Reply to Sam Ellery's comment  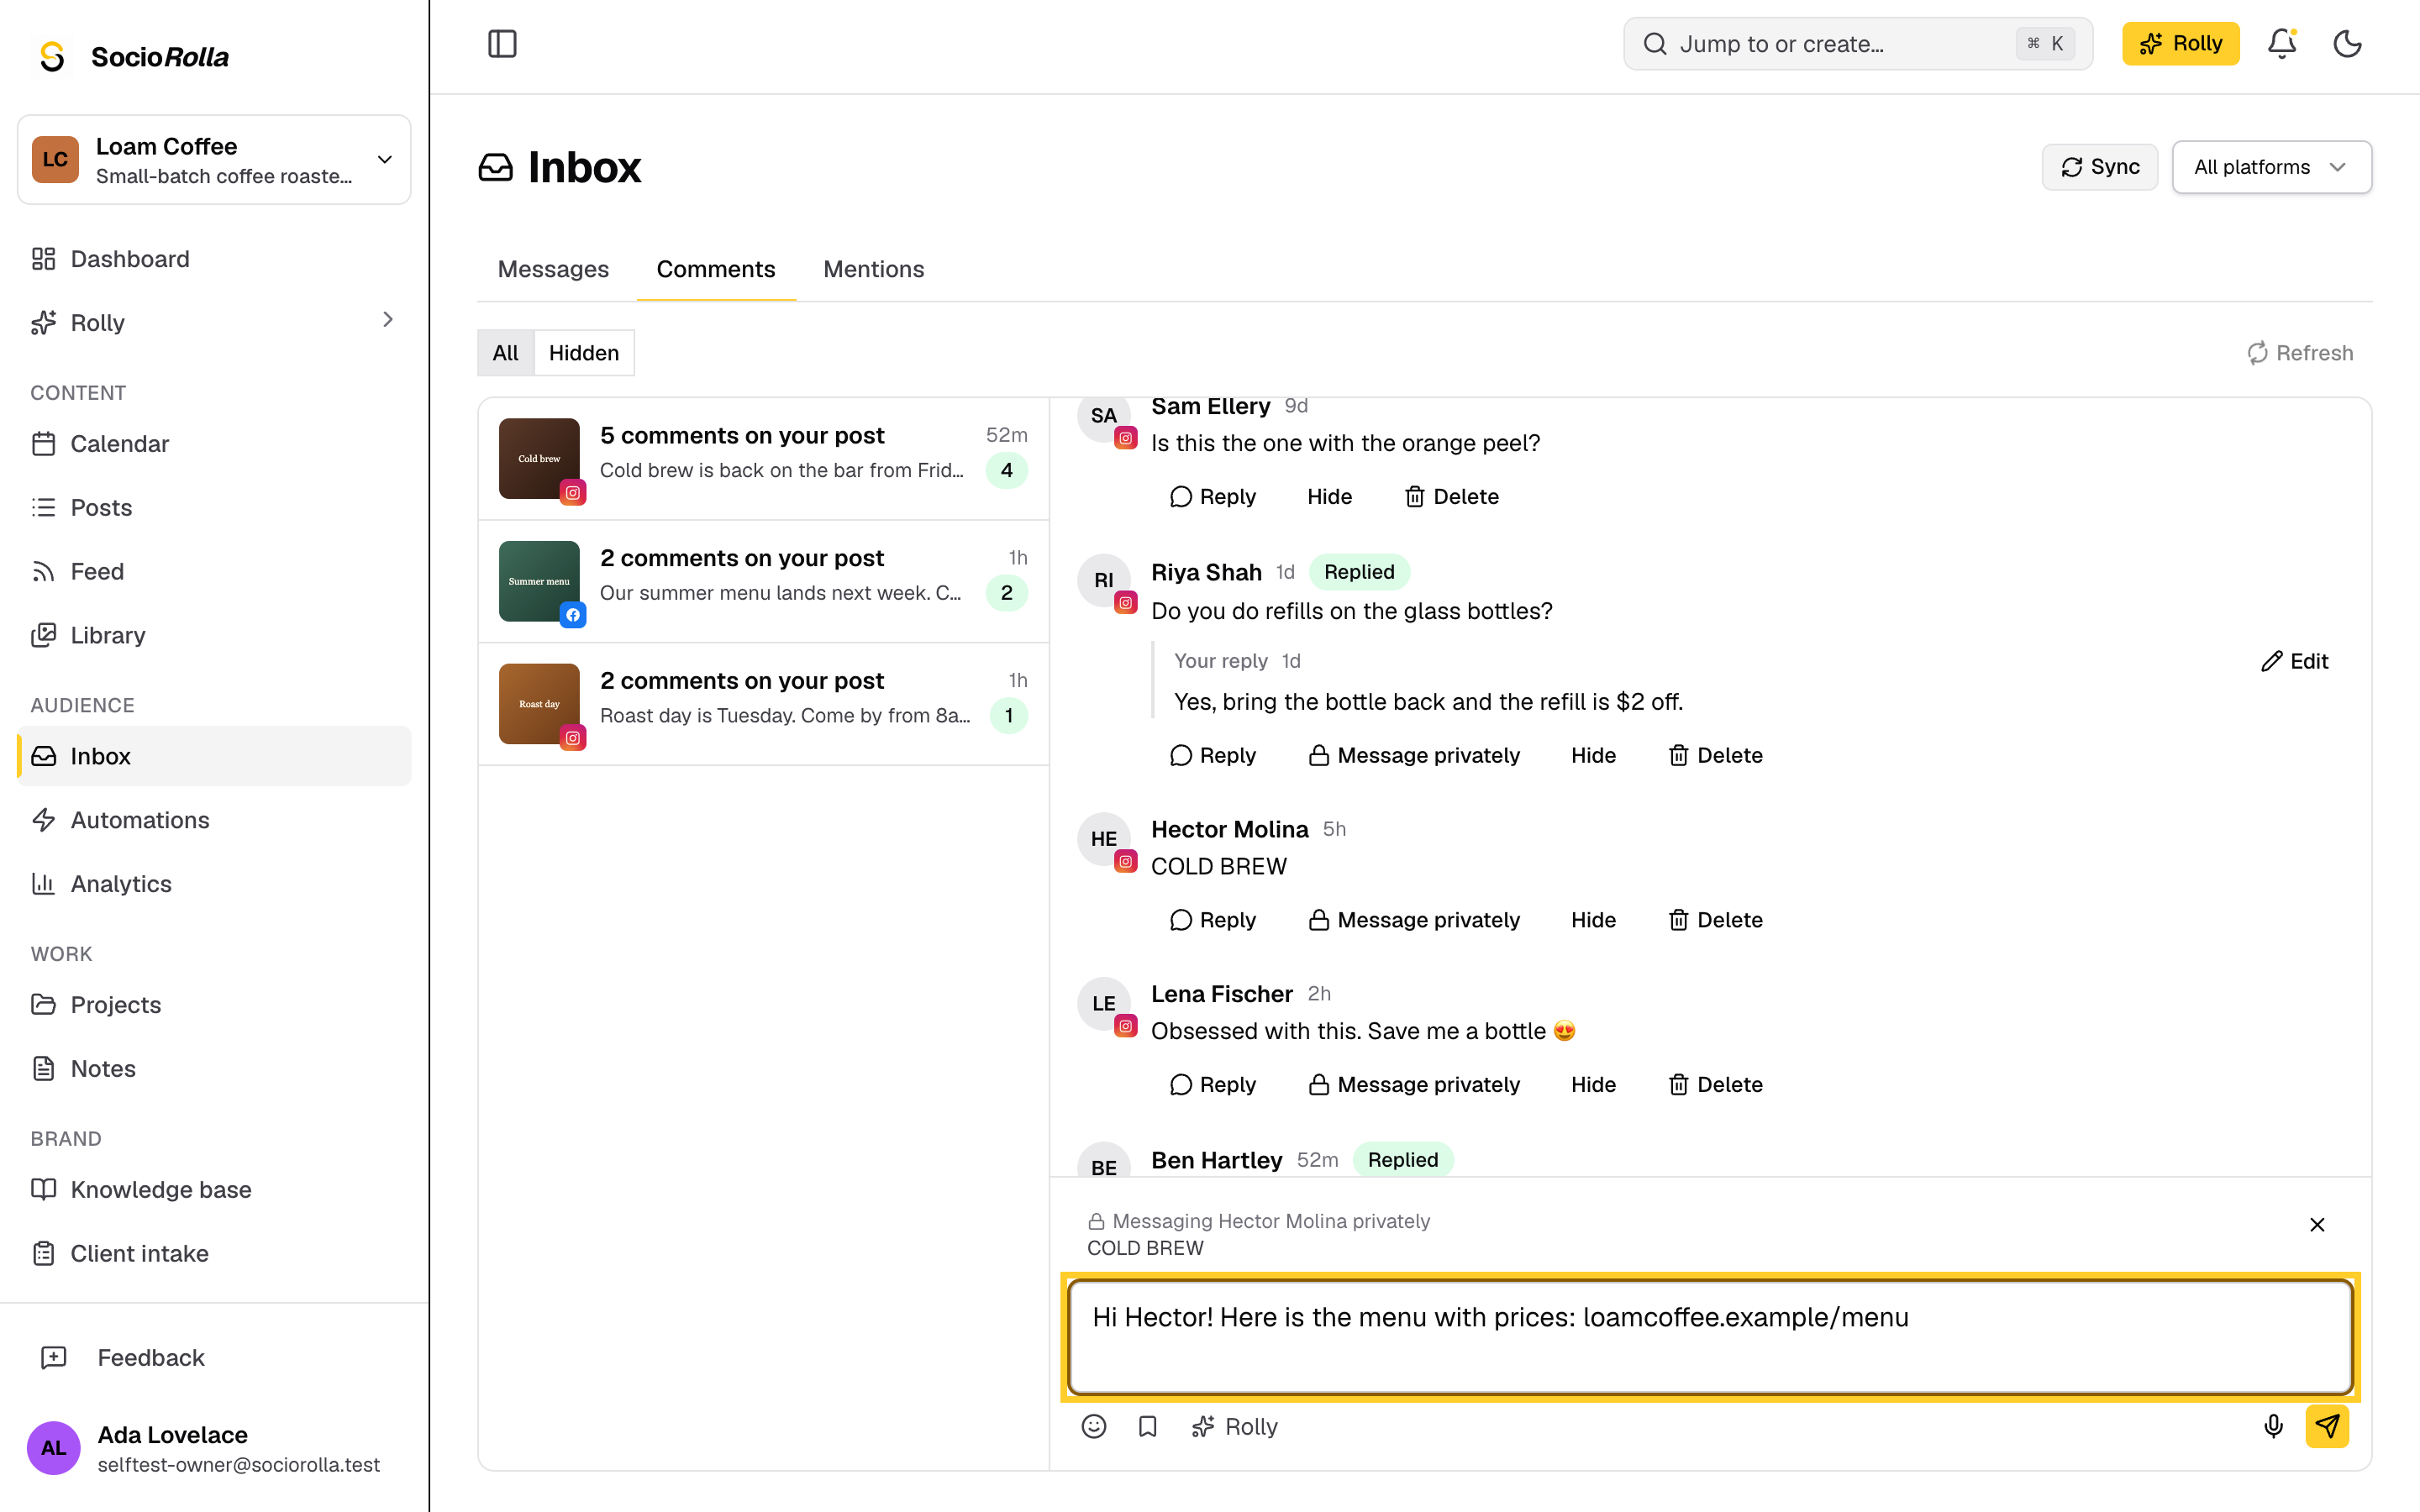[x=1212, y=497]
